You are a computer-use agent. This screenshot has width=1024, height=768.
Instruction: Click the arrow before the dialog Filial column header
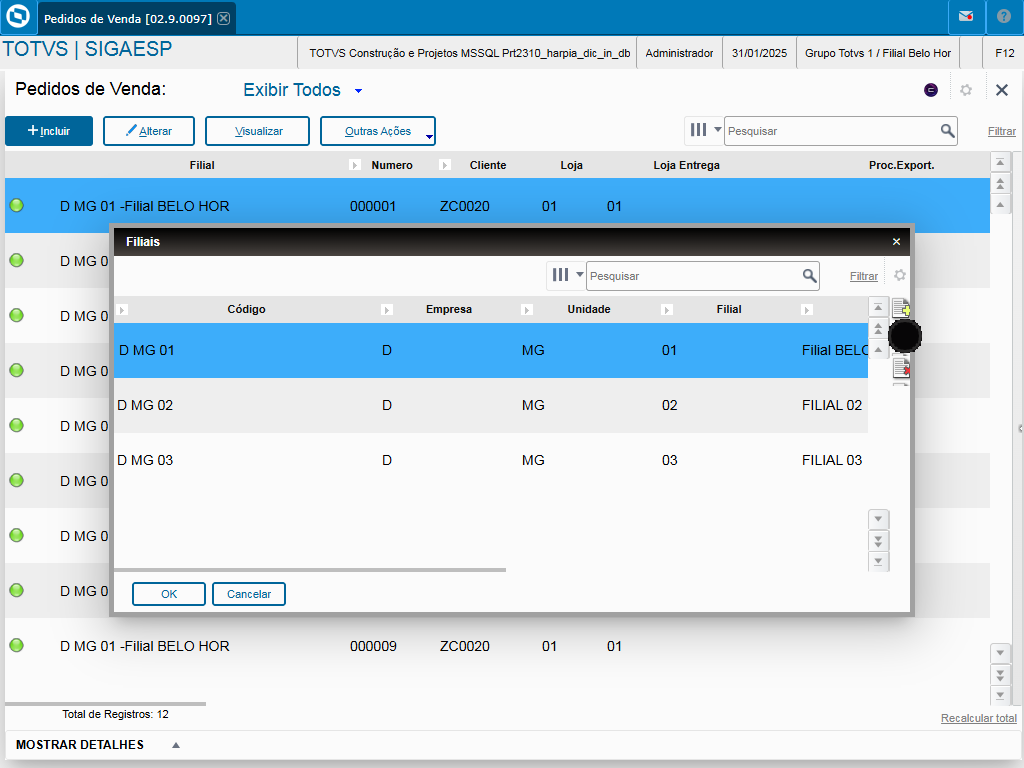pyautogui.click(x=666, y=310)
